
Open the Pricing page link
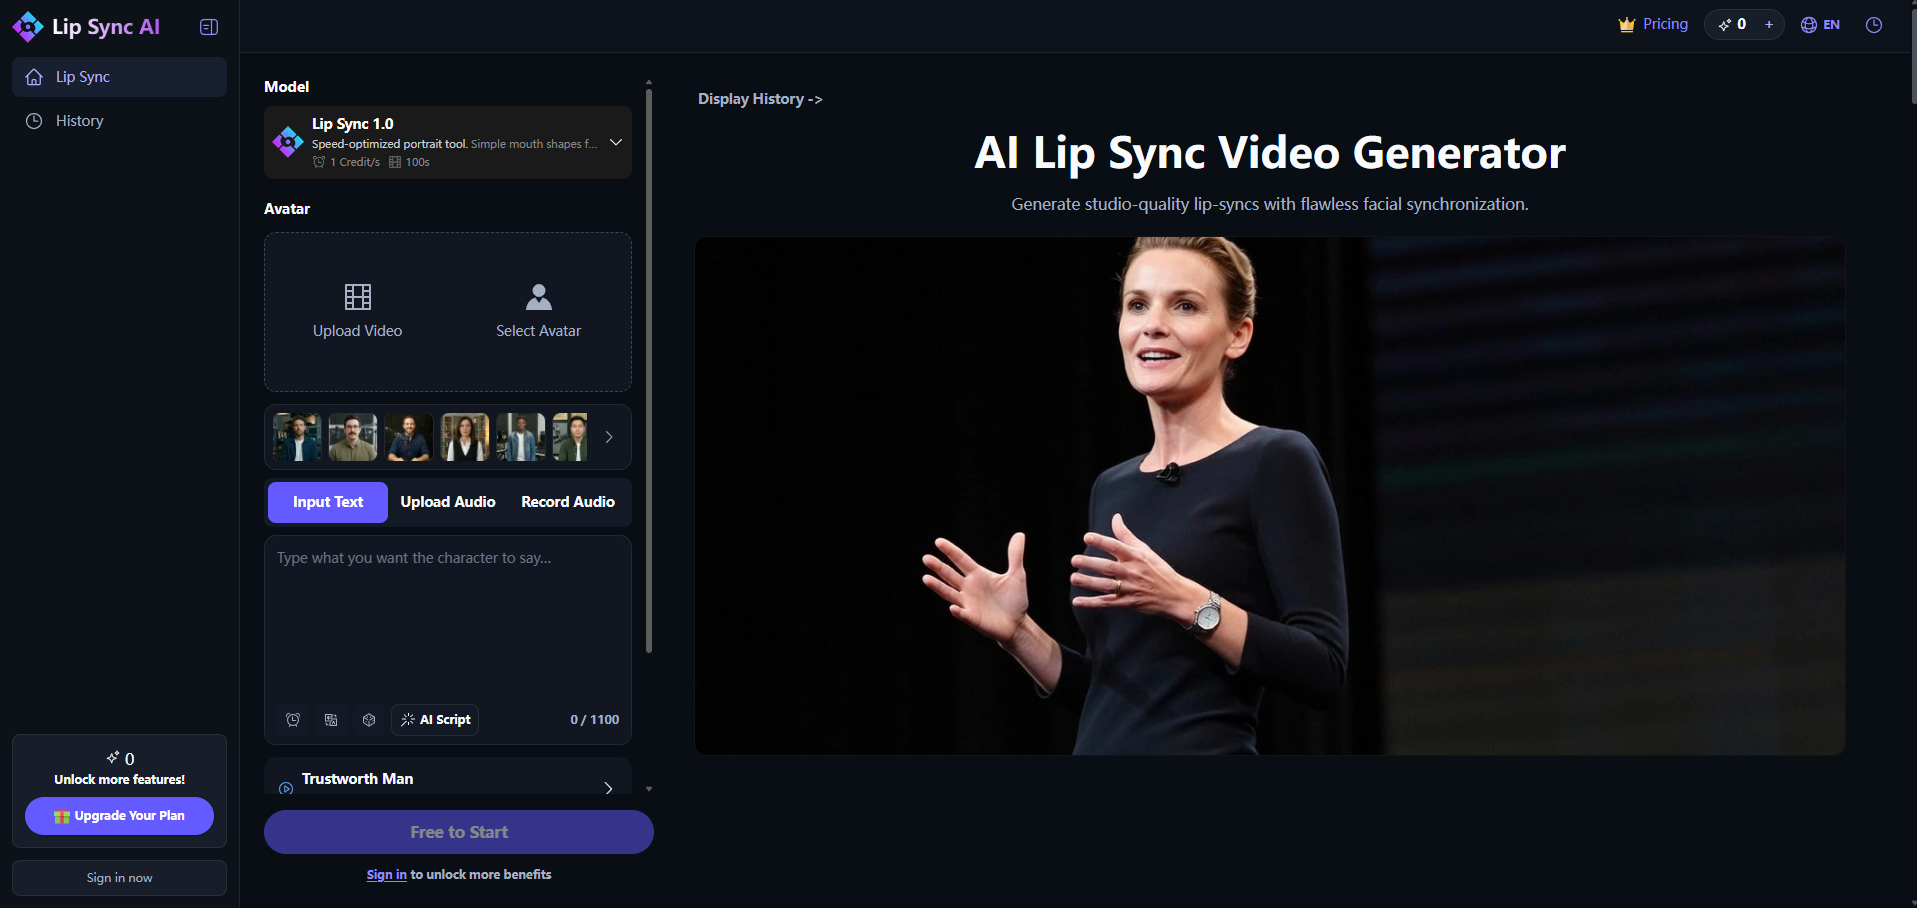click(x=1665, y=24)
